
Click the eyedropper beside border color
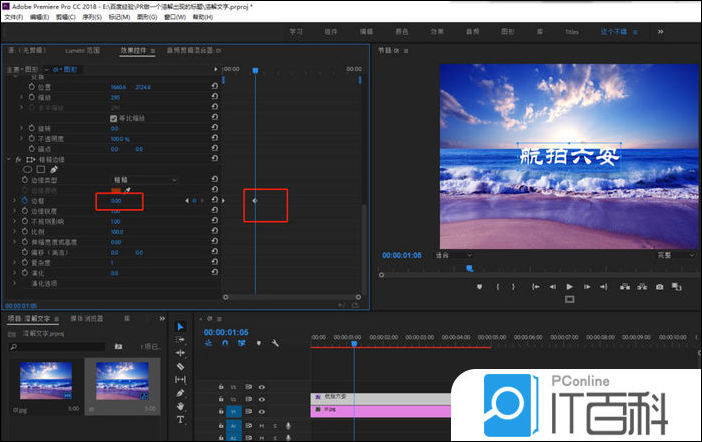pos(127,189)
